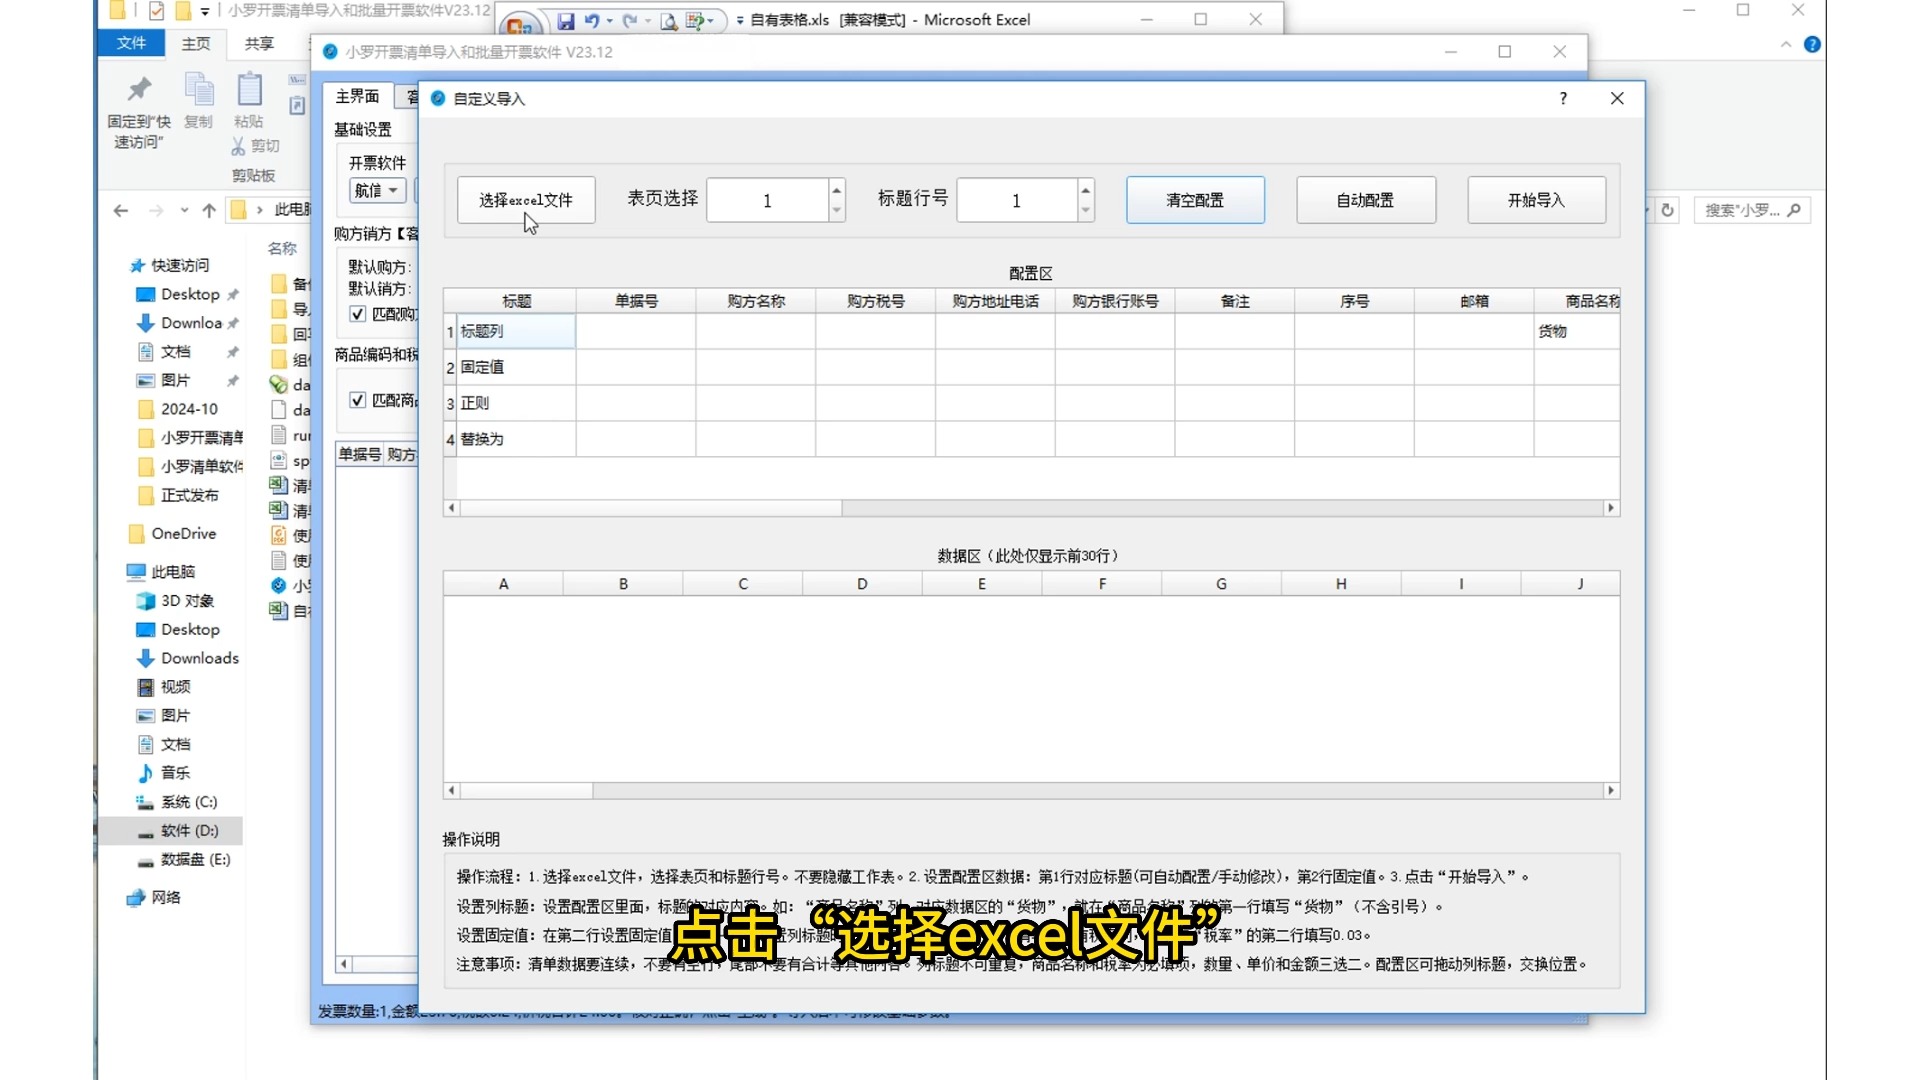Click the 关闭 custom dialog icon
1920x1080 pixels.
(x=1615, y=98)
